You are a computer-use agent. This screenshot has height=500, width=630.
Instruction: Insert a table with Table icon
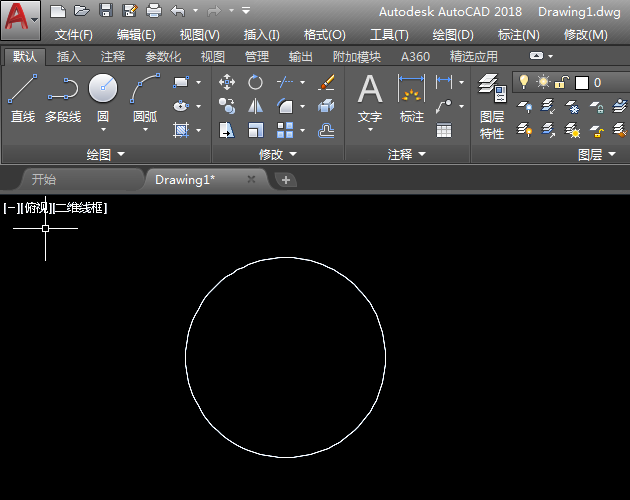tap(444, 130)
